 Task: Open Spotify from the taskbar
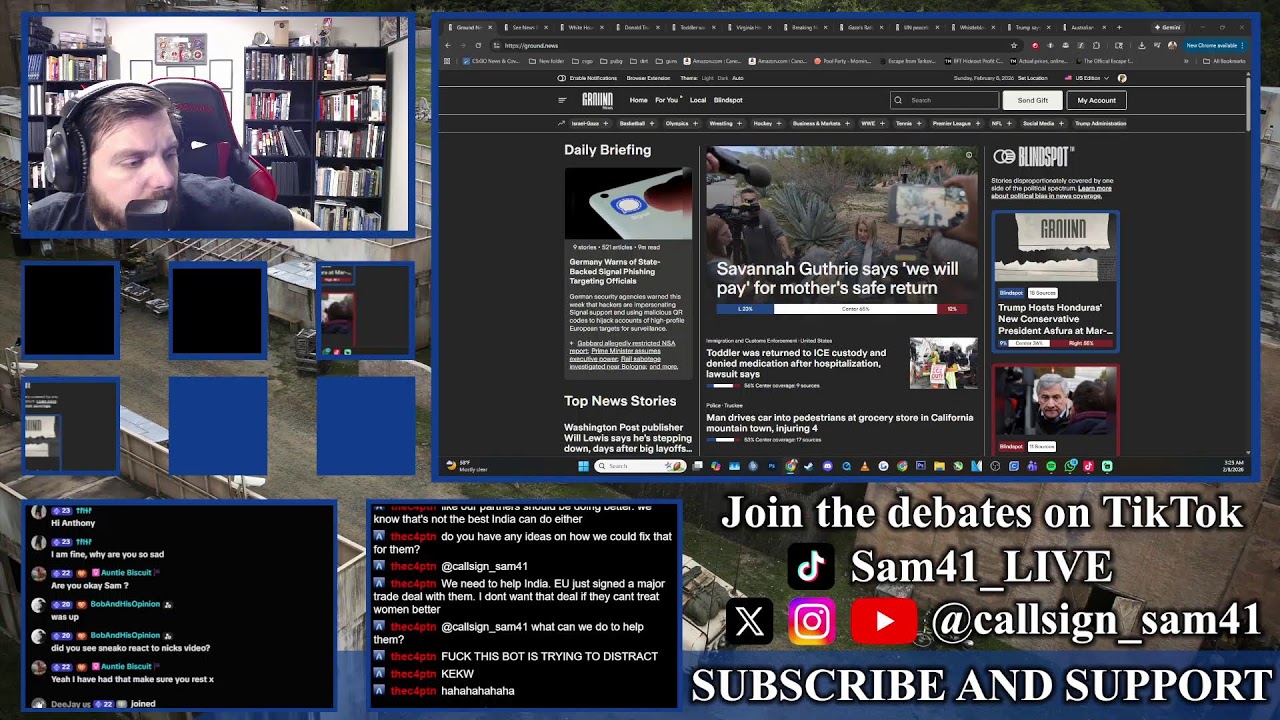point(1051,466)
